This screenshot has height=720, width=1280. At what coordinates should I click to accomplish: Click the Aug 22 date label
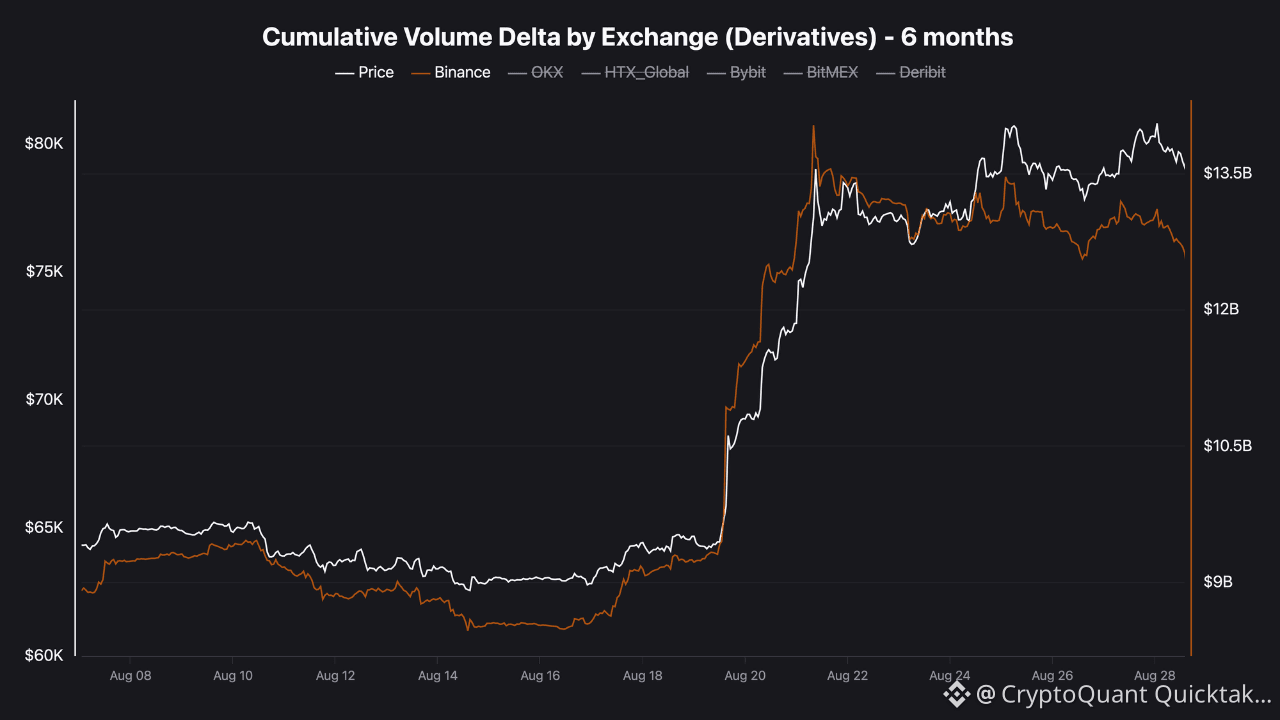847,676
